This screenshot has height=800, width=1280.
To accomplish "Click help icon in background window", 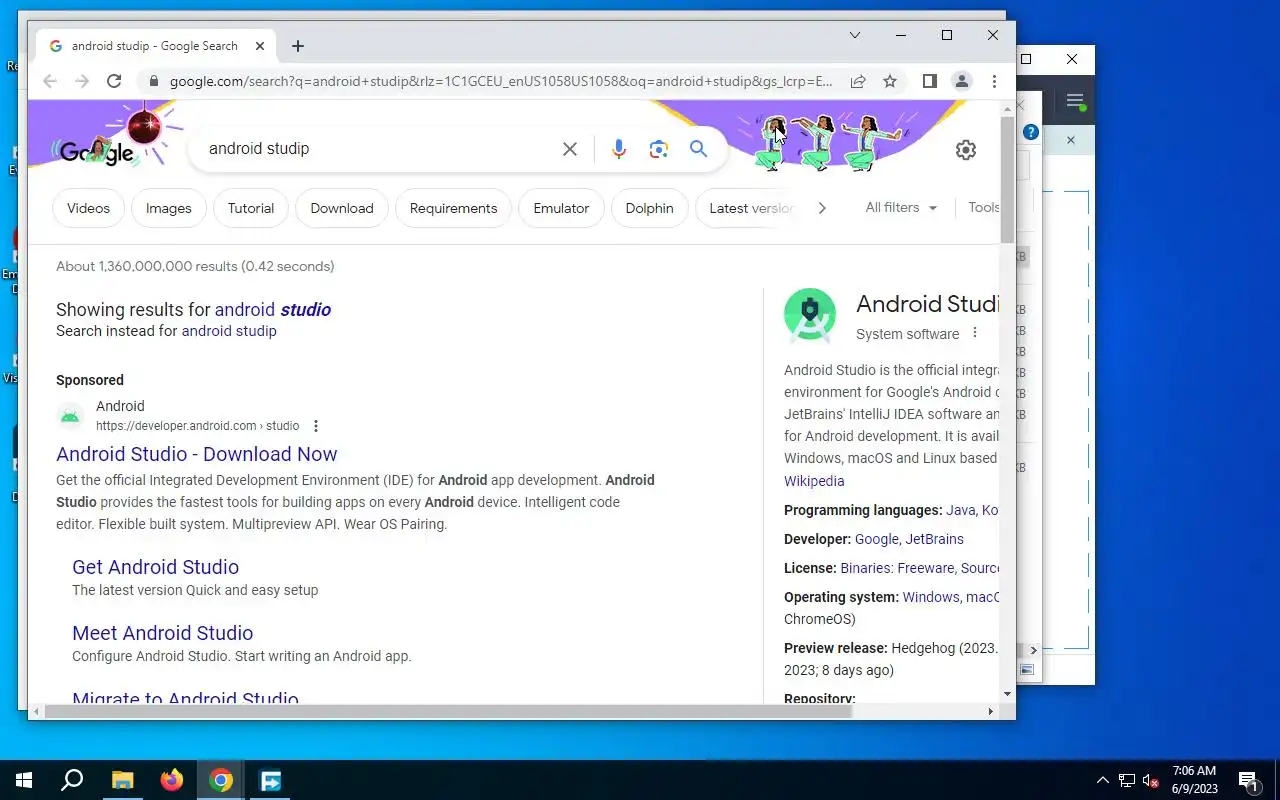I will click(x=1031, y=132).
